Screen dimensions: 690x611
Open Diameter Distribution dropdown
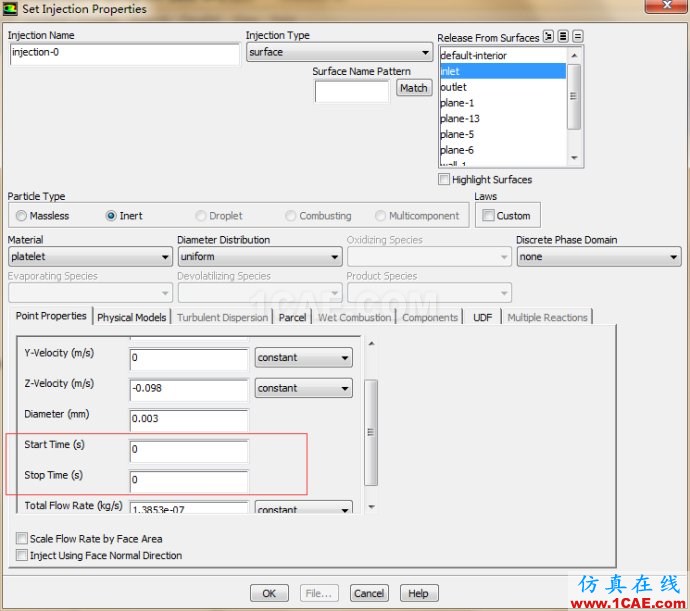(x=260, y=257)
